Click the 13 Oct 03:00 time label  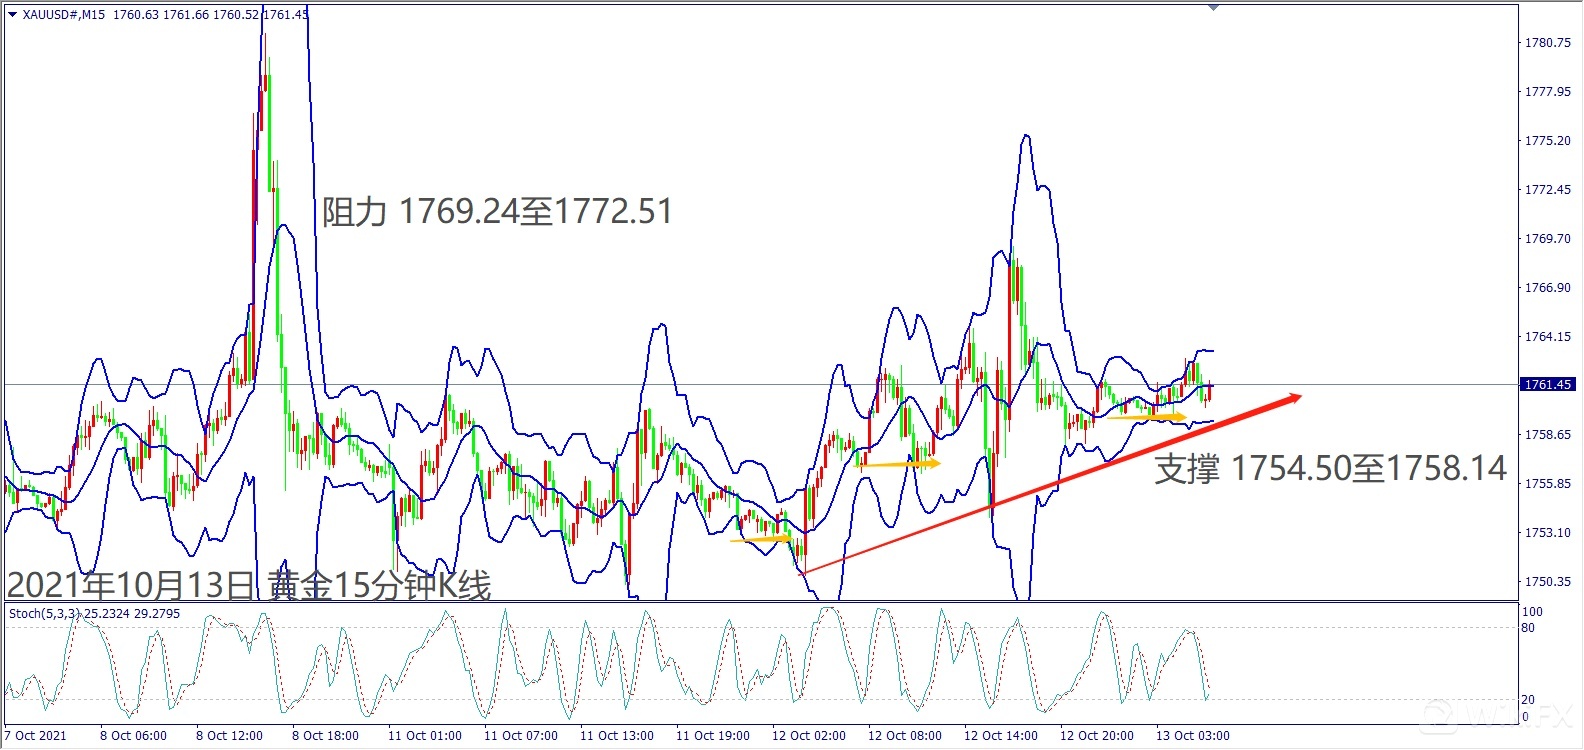click(x=1193, y=736)
